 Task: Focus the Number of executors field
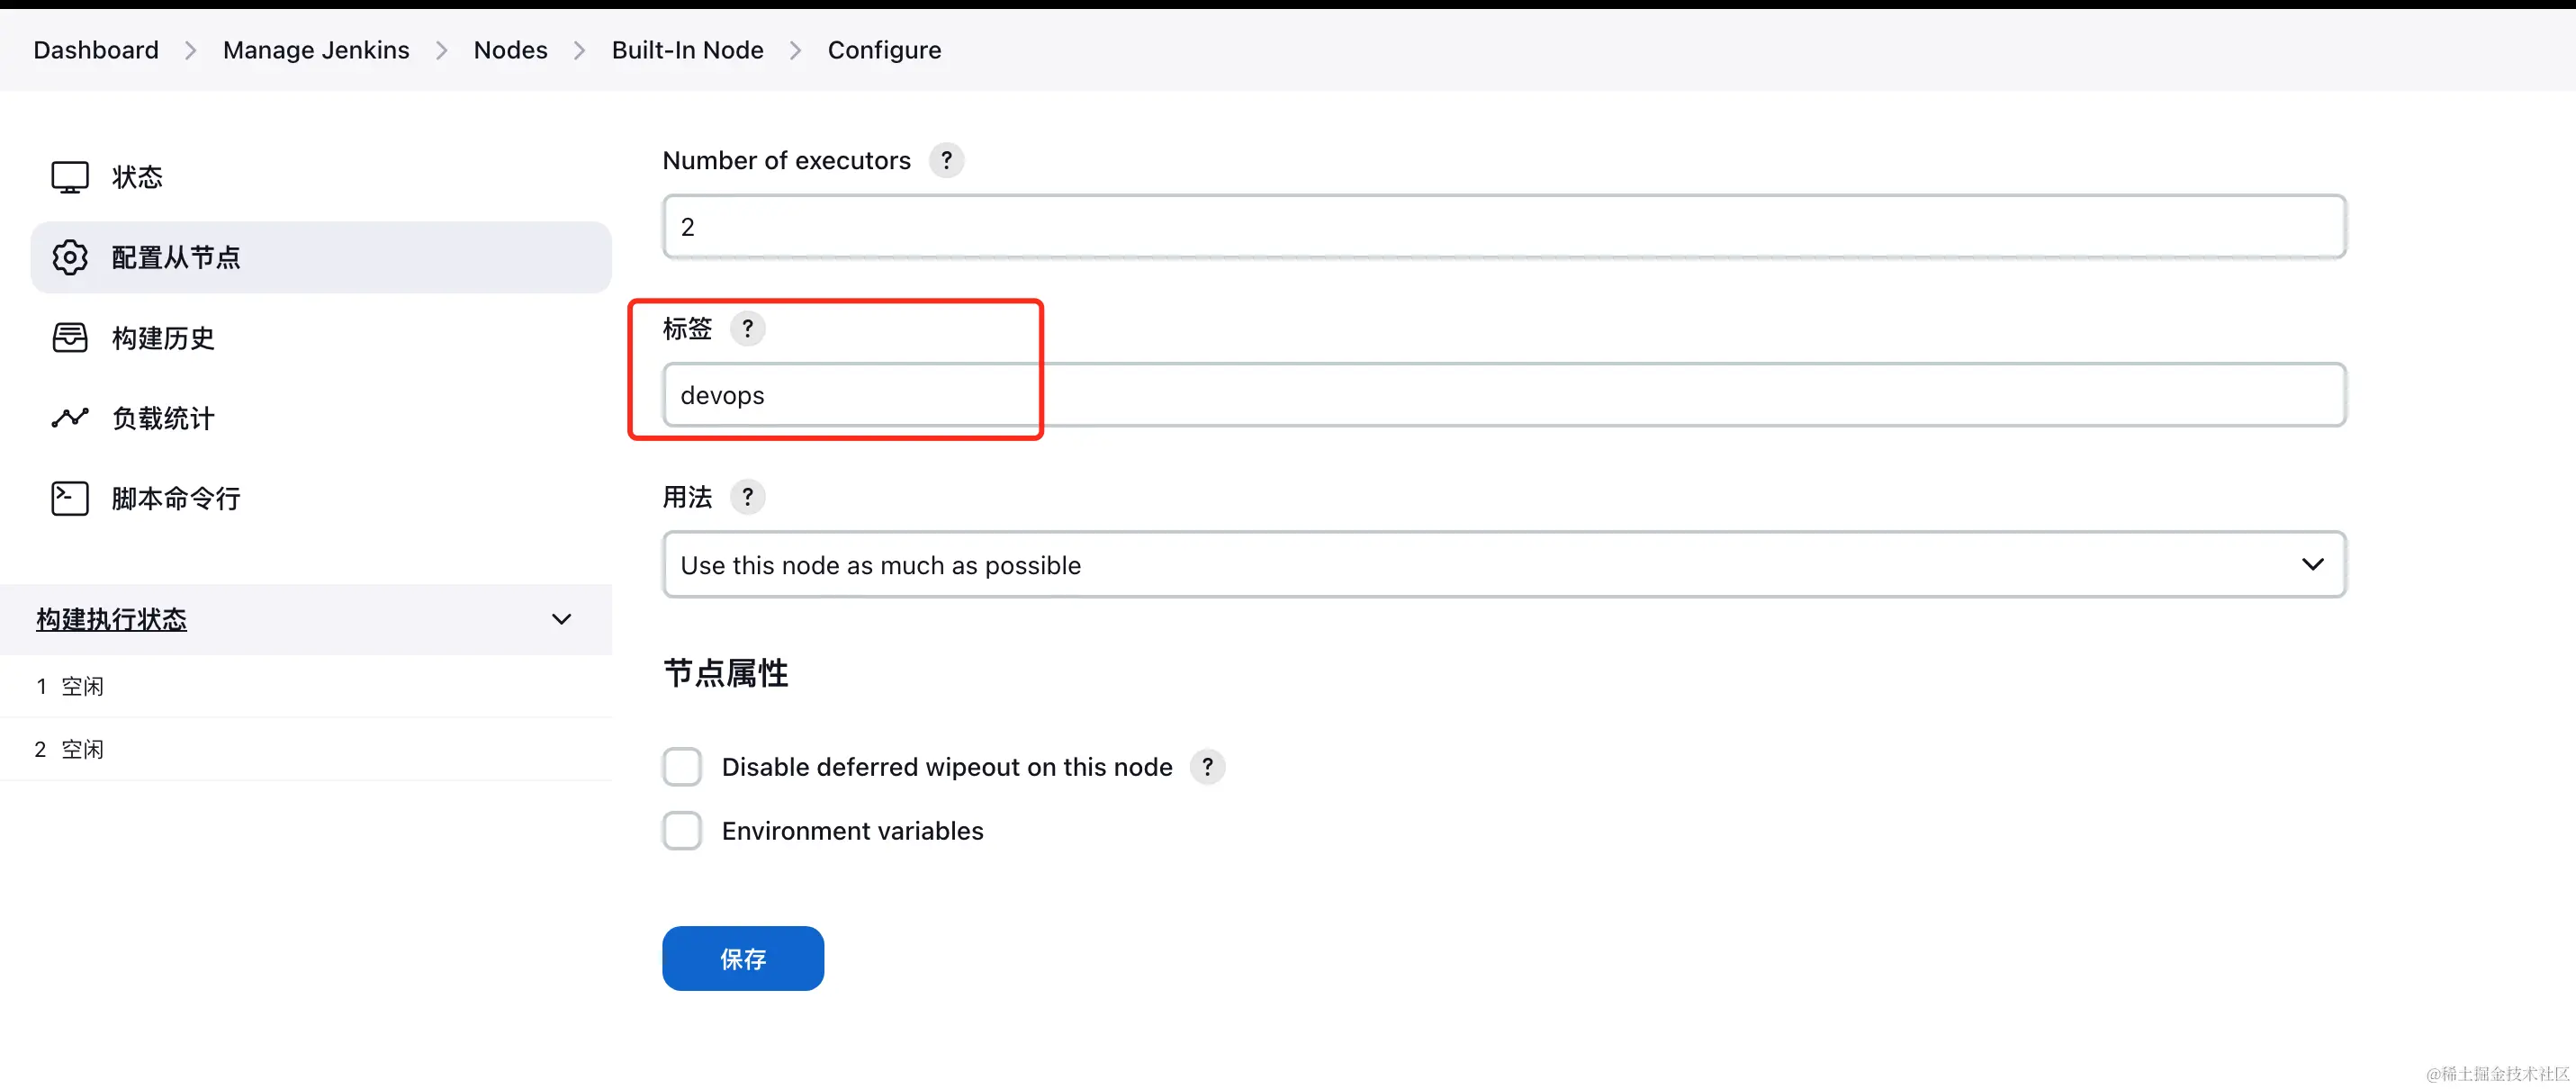pos(1504,227)
